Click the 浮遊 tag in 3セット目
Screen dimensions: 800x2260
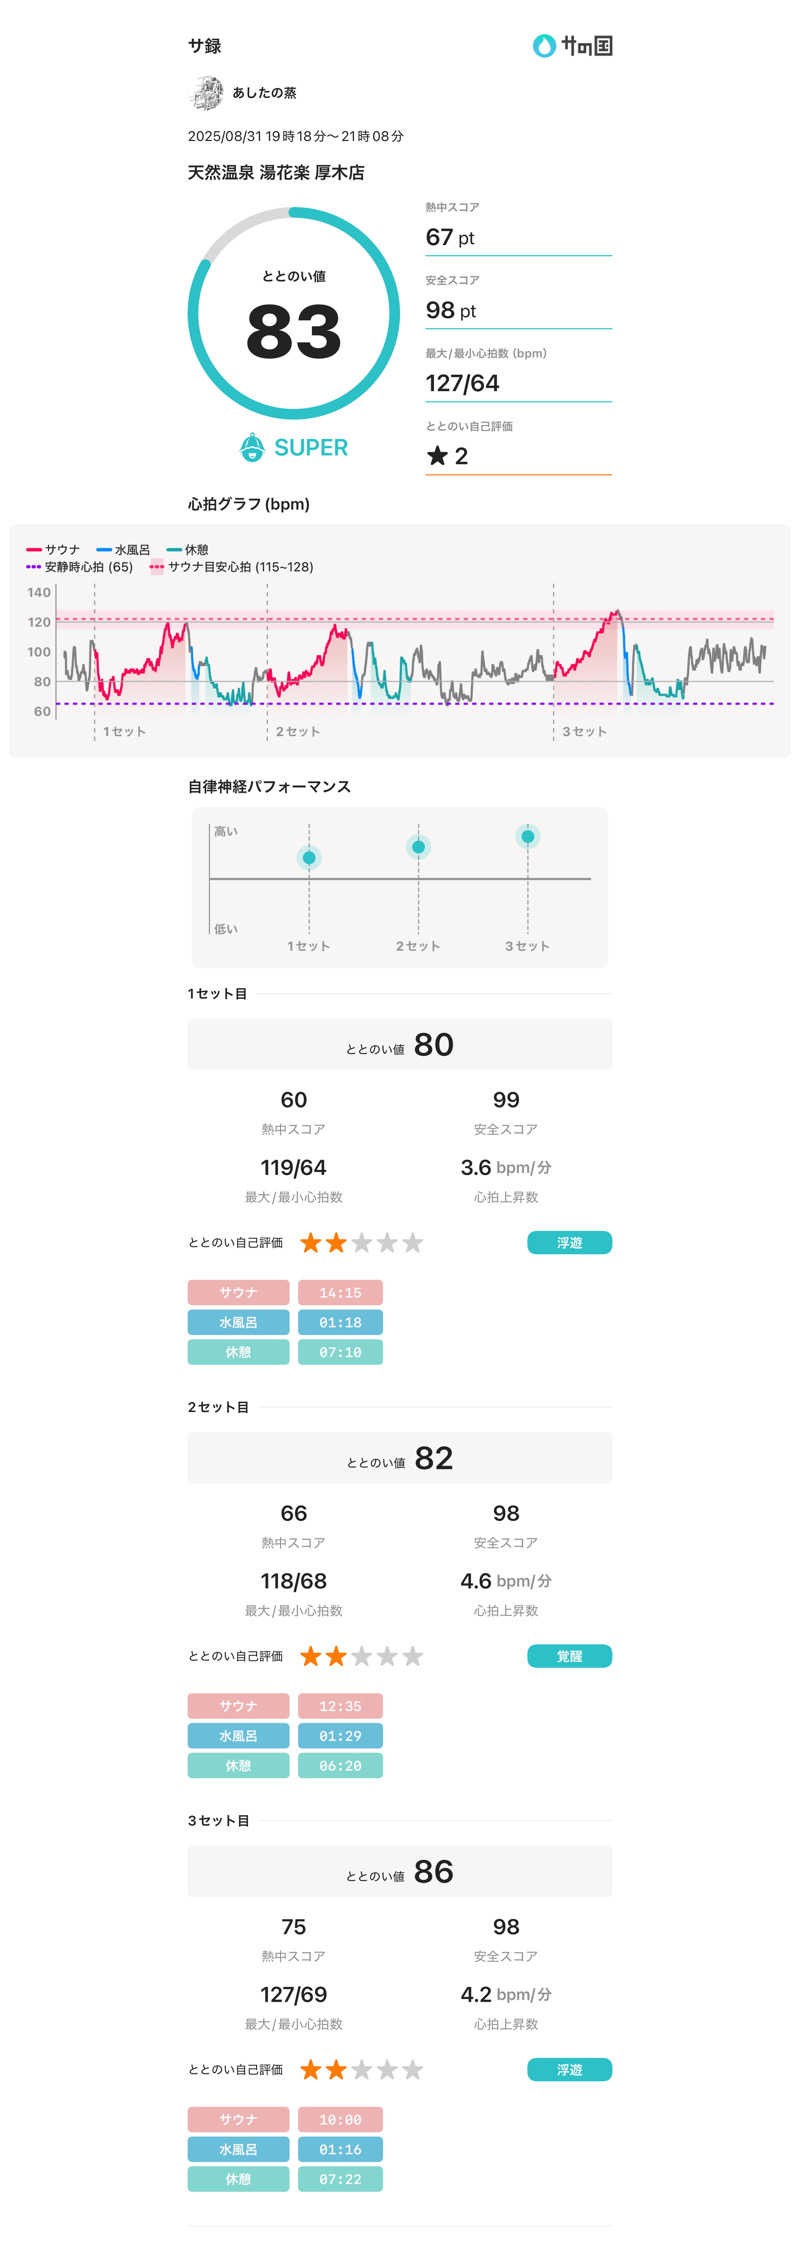(569, 2069)
